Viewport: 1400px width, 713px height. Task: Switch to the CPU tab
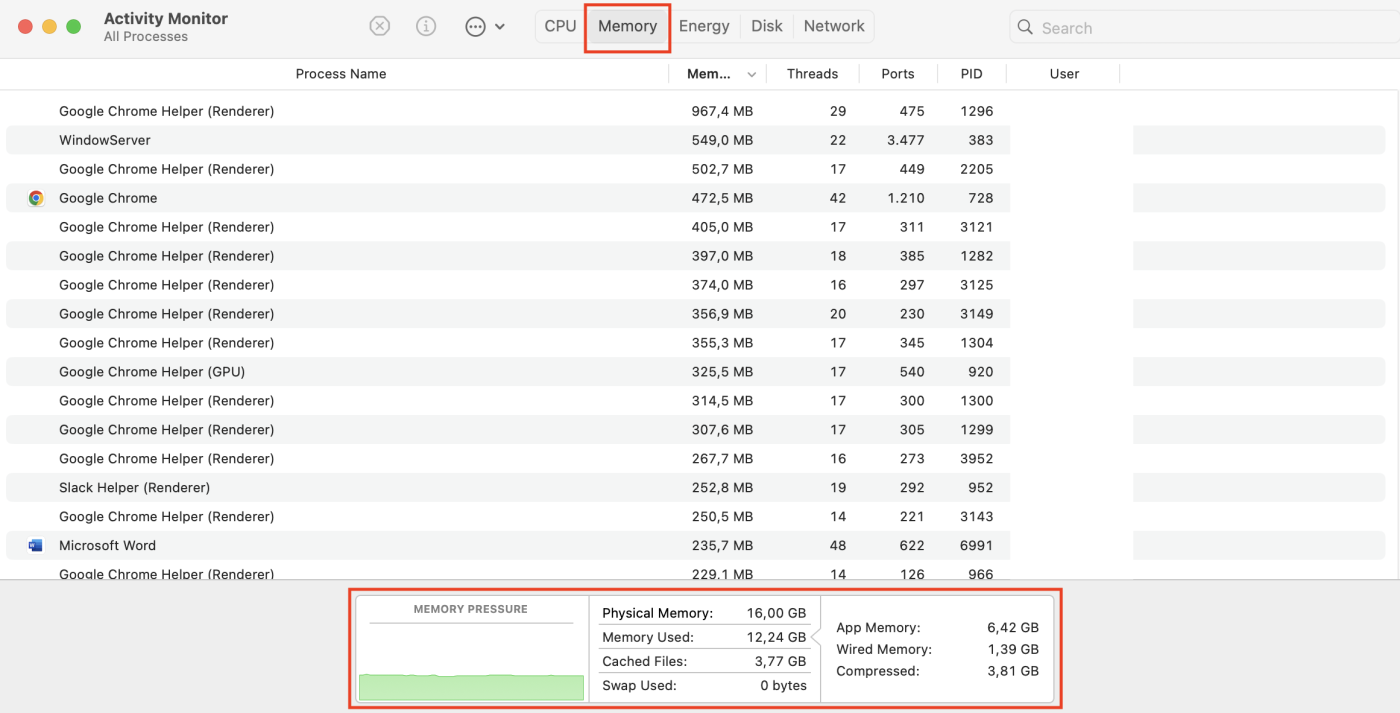tap(559, 26)
